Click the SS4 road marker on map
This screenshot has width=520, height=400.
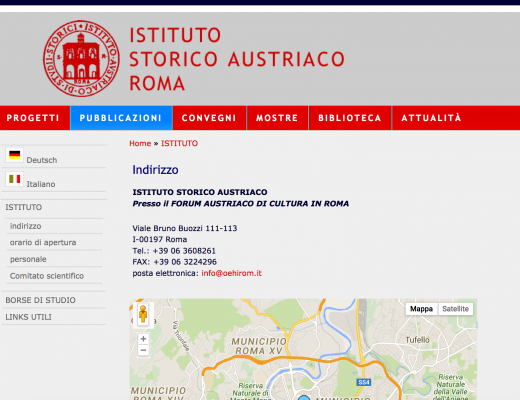tap(364, 382)
